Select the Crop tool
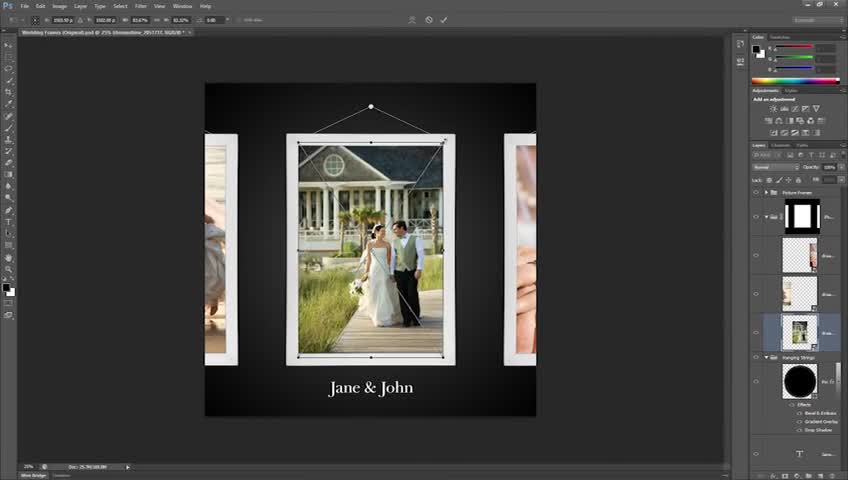The width and height of the screenshot is (848, 480). pyautogui.click(x=8, y=92)
